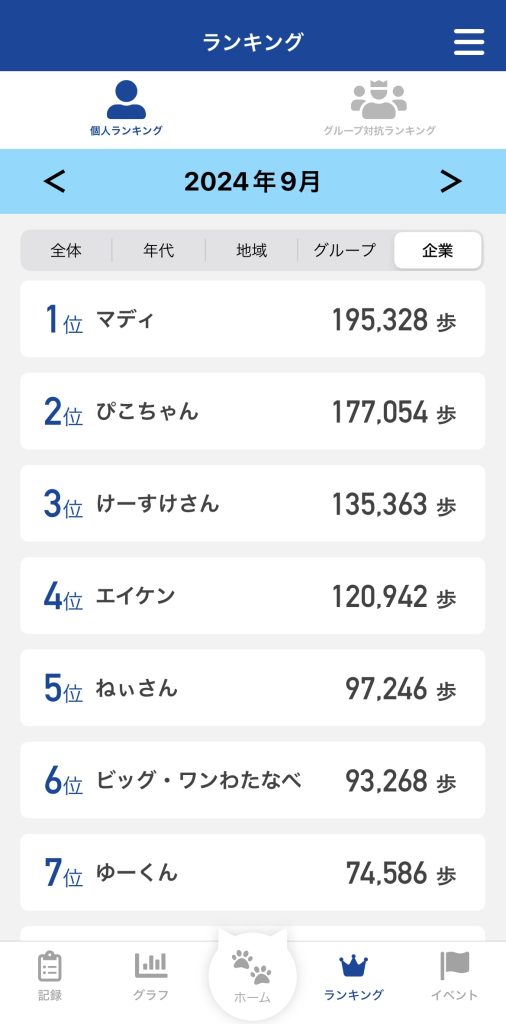Screen dimensions: 506x1024
Task: Open the hamburger menu icon
Action: coord(469,42)
